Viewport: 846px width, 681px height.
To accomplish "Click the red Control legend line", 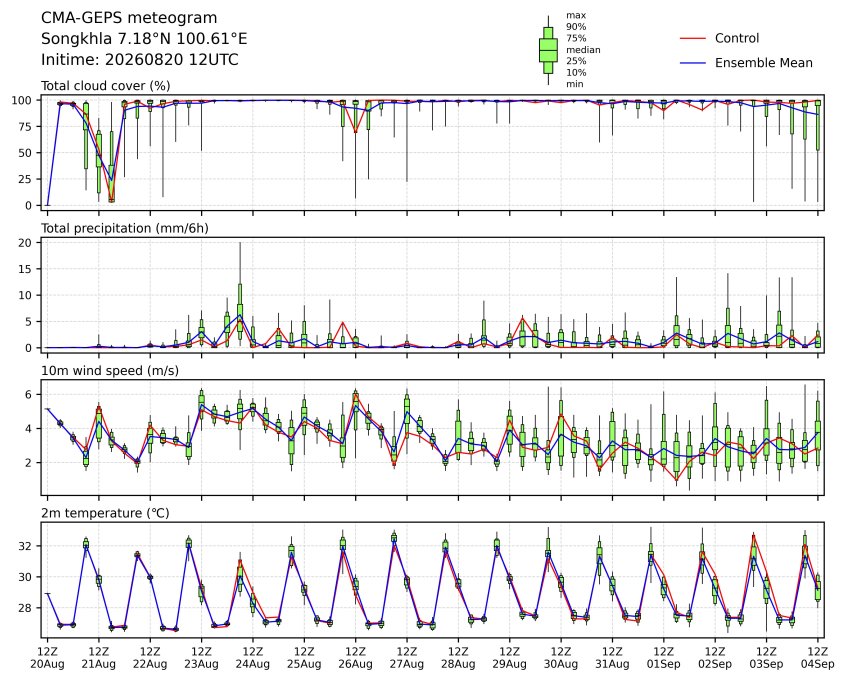I will click(693, 38).
